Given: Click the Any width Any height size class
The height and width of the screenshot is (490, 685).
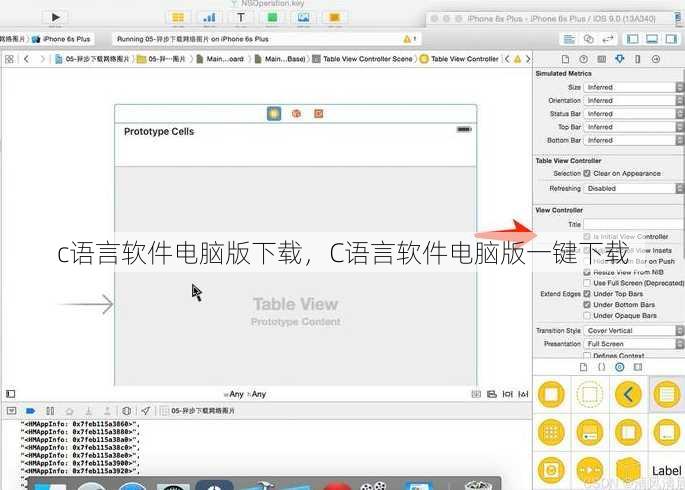Looking at the screenshot, I should point(245,394).
